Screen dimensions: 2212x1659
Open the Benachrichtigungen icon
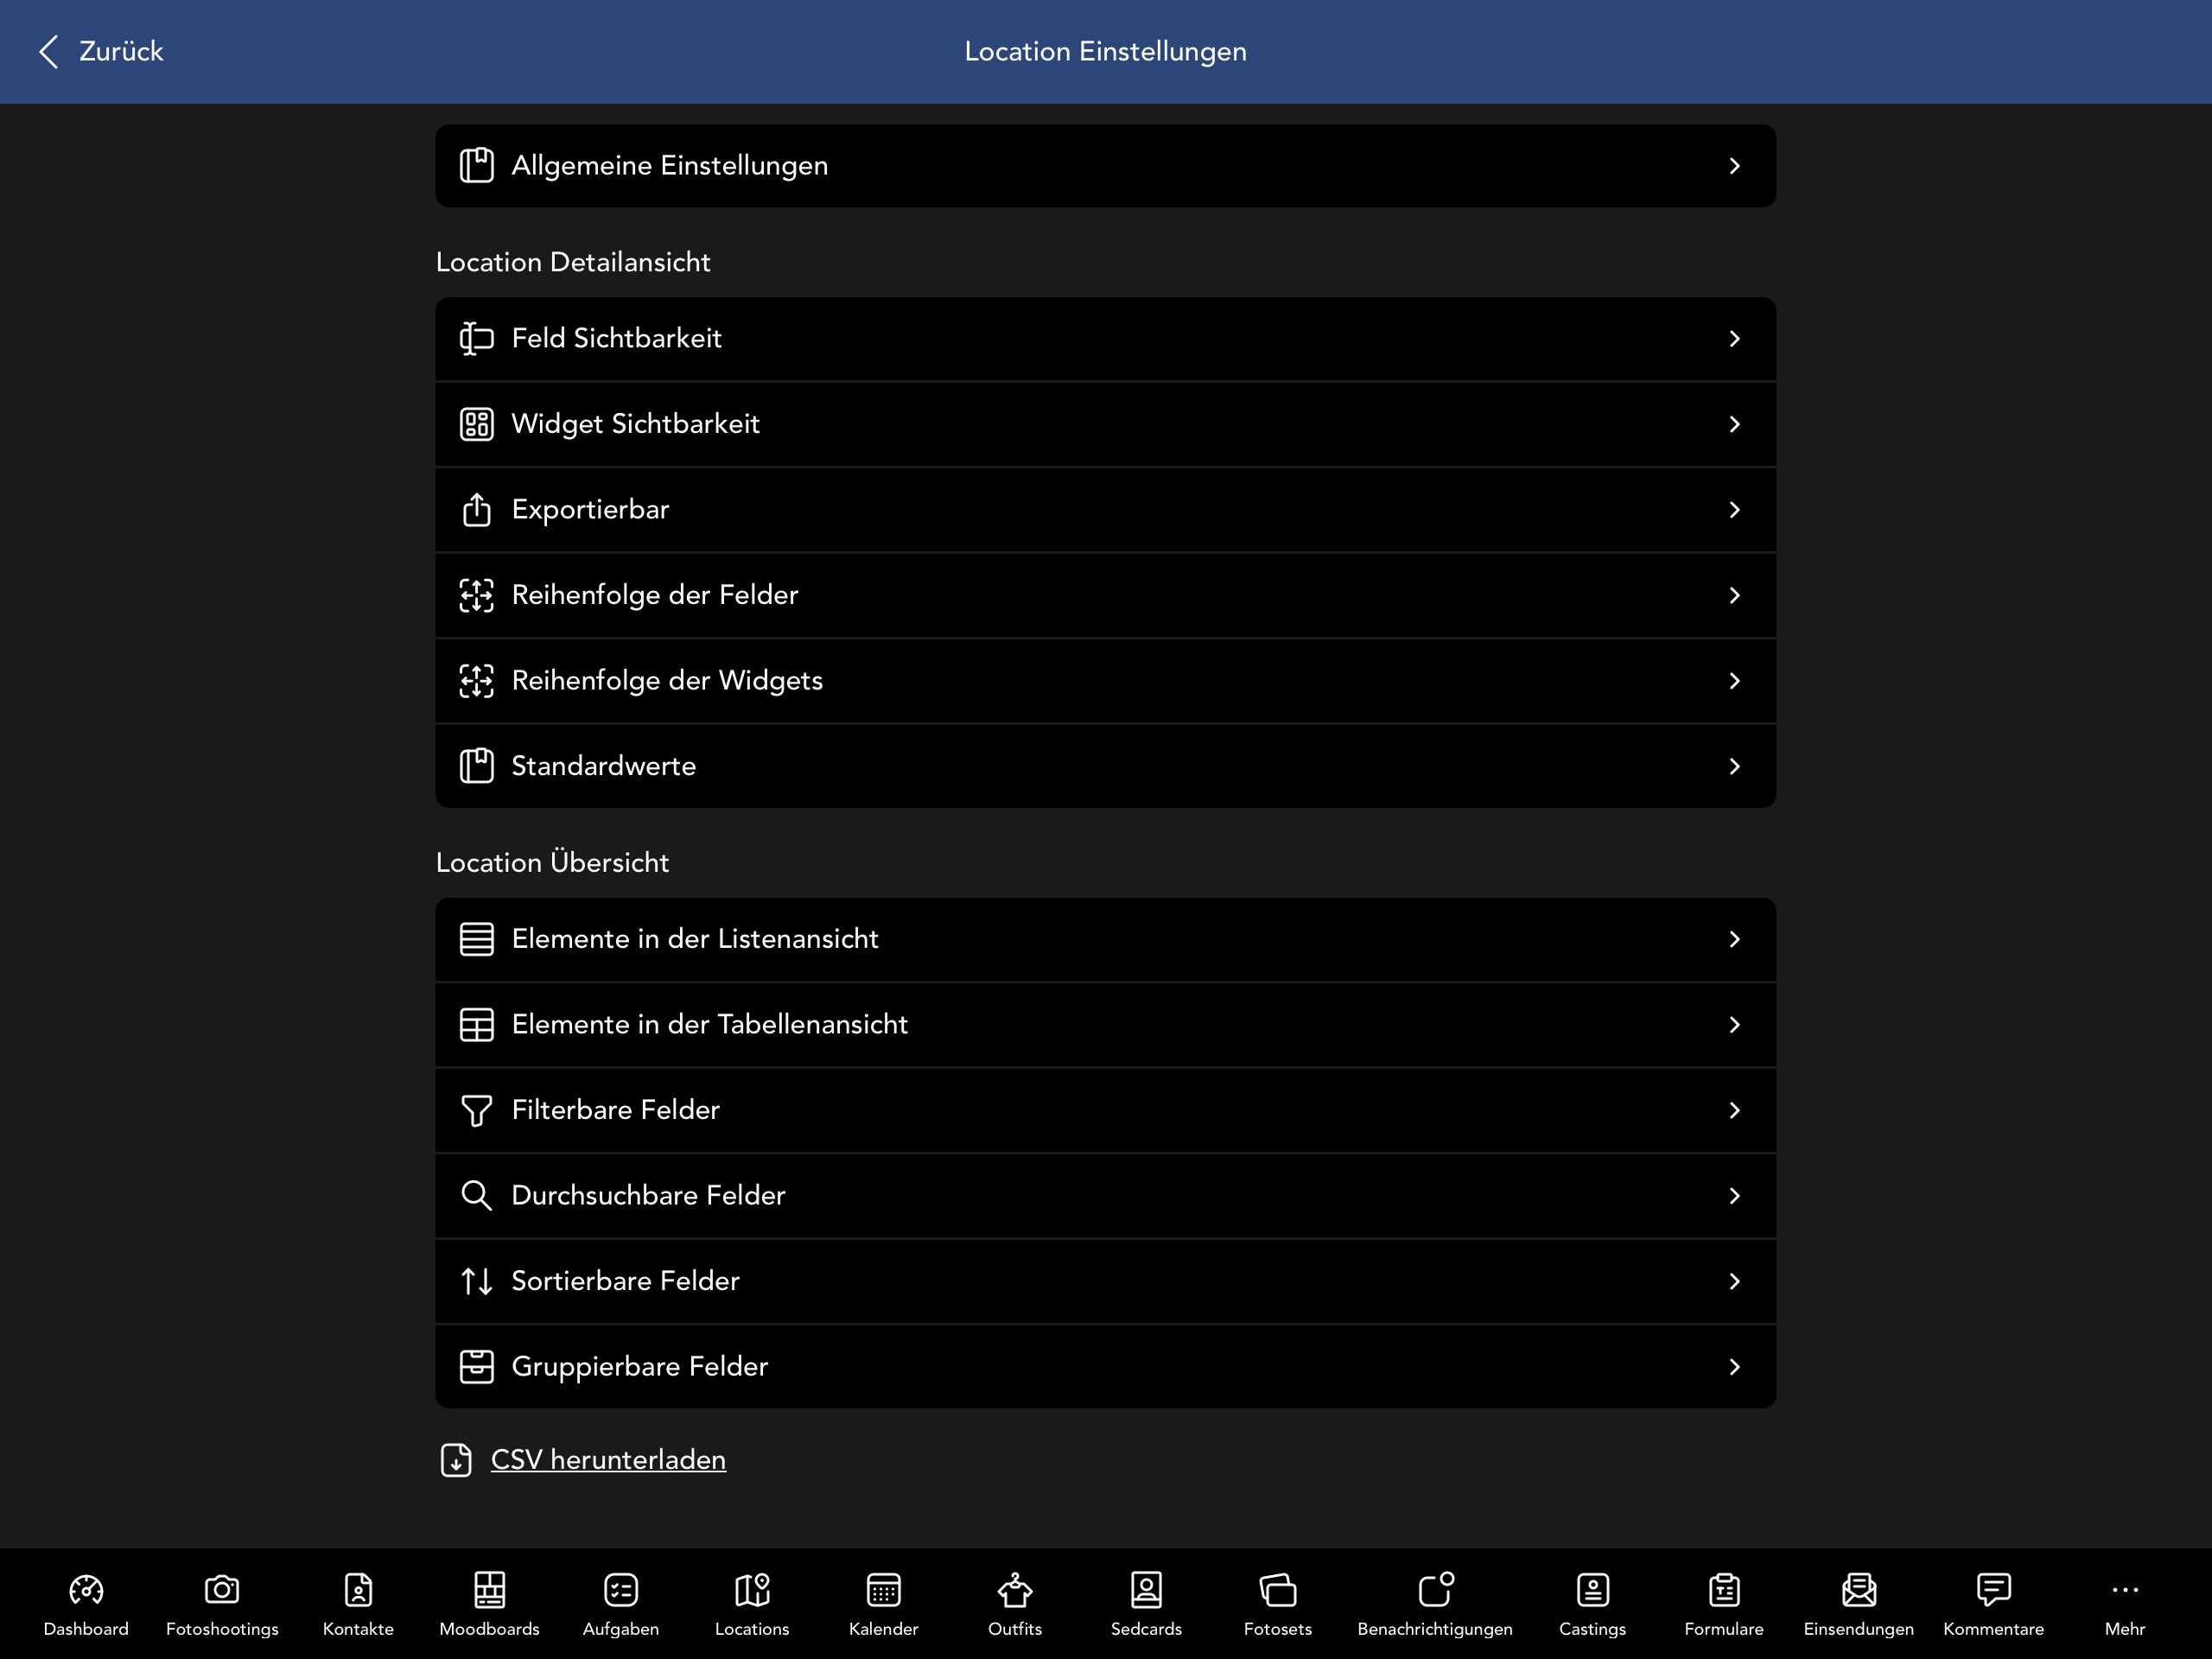click(1435, 1588)
